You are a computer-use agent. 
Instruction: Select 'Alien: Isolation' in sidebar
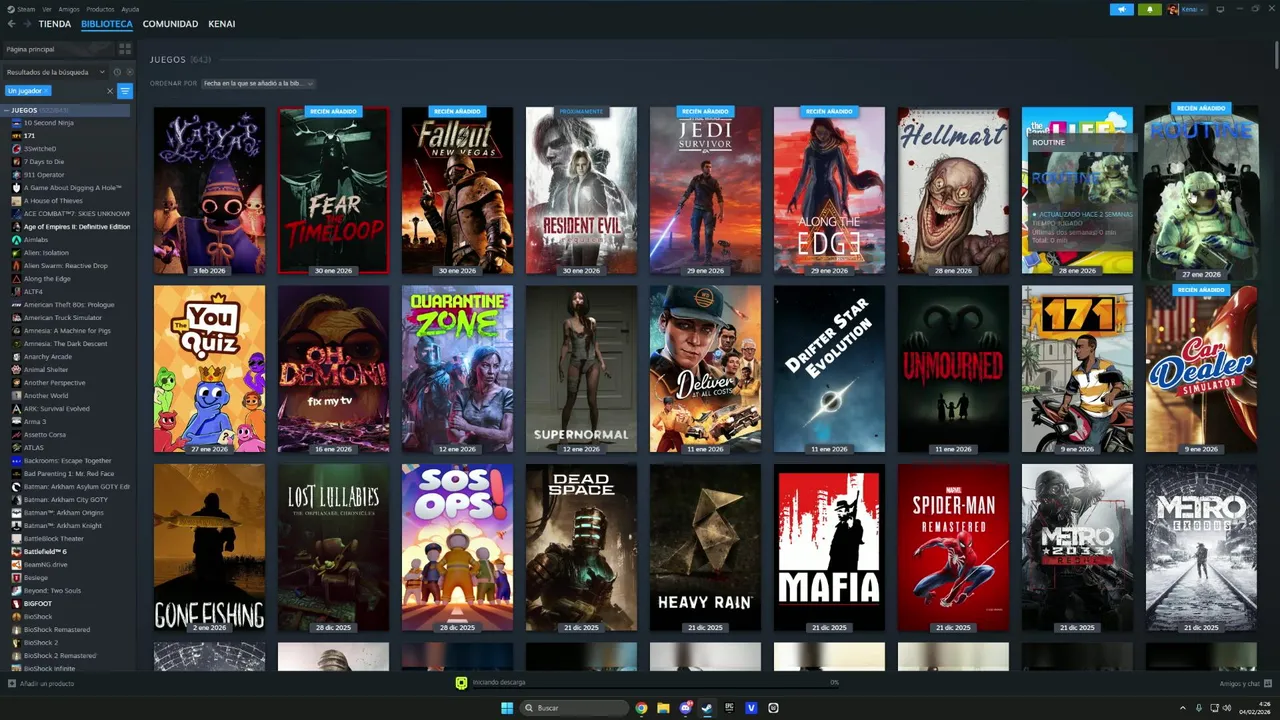[47, 253]
